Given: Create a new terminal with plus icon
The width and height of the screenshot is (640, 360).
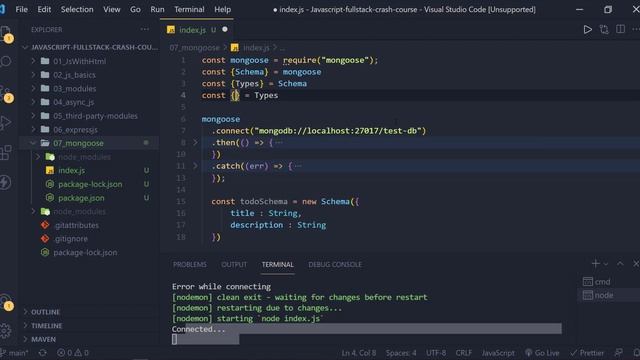Looking at the screenshot, I should pos(595,264).
